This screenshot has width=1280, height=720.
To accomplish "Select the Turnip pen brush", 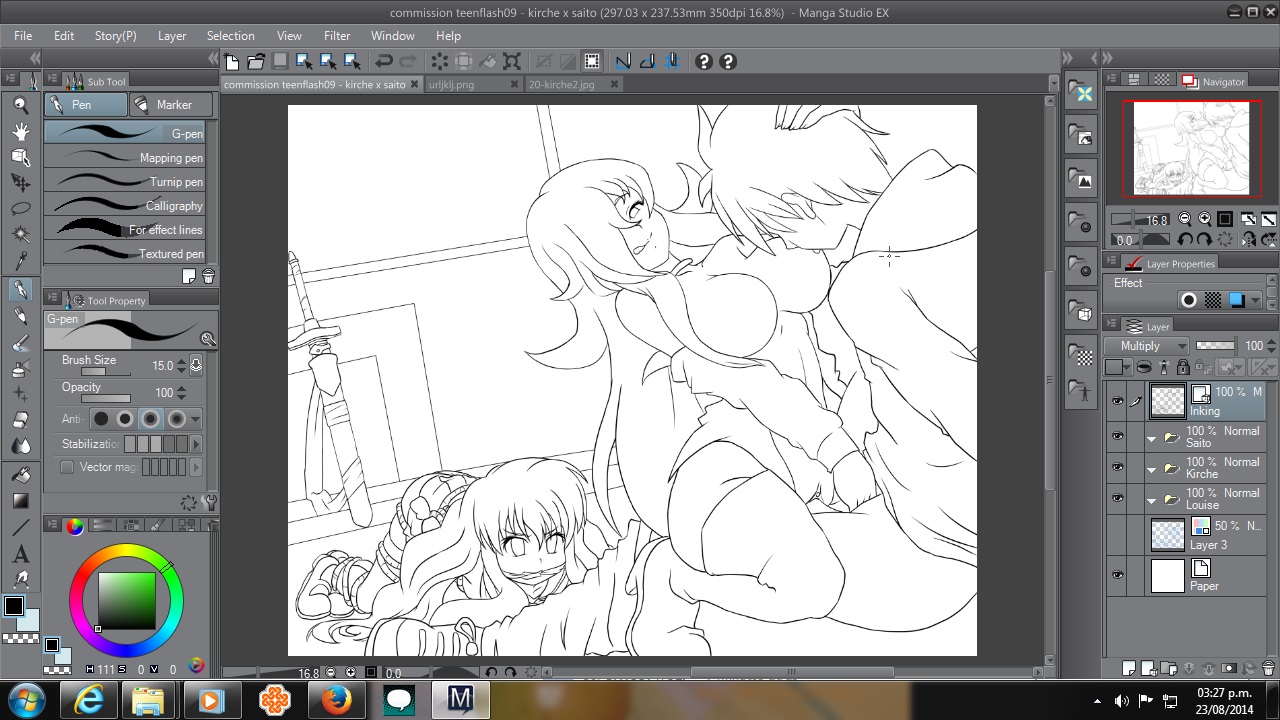I will 125,182.
